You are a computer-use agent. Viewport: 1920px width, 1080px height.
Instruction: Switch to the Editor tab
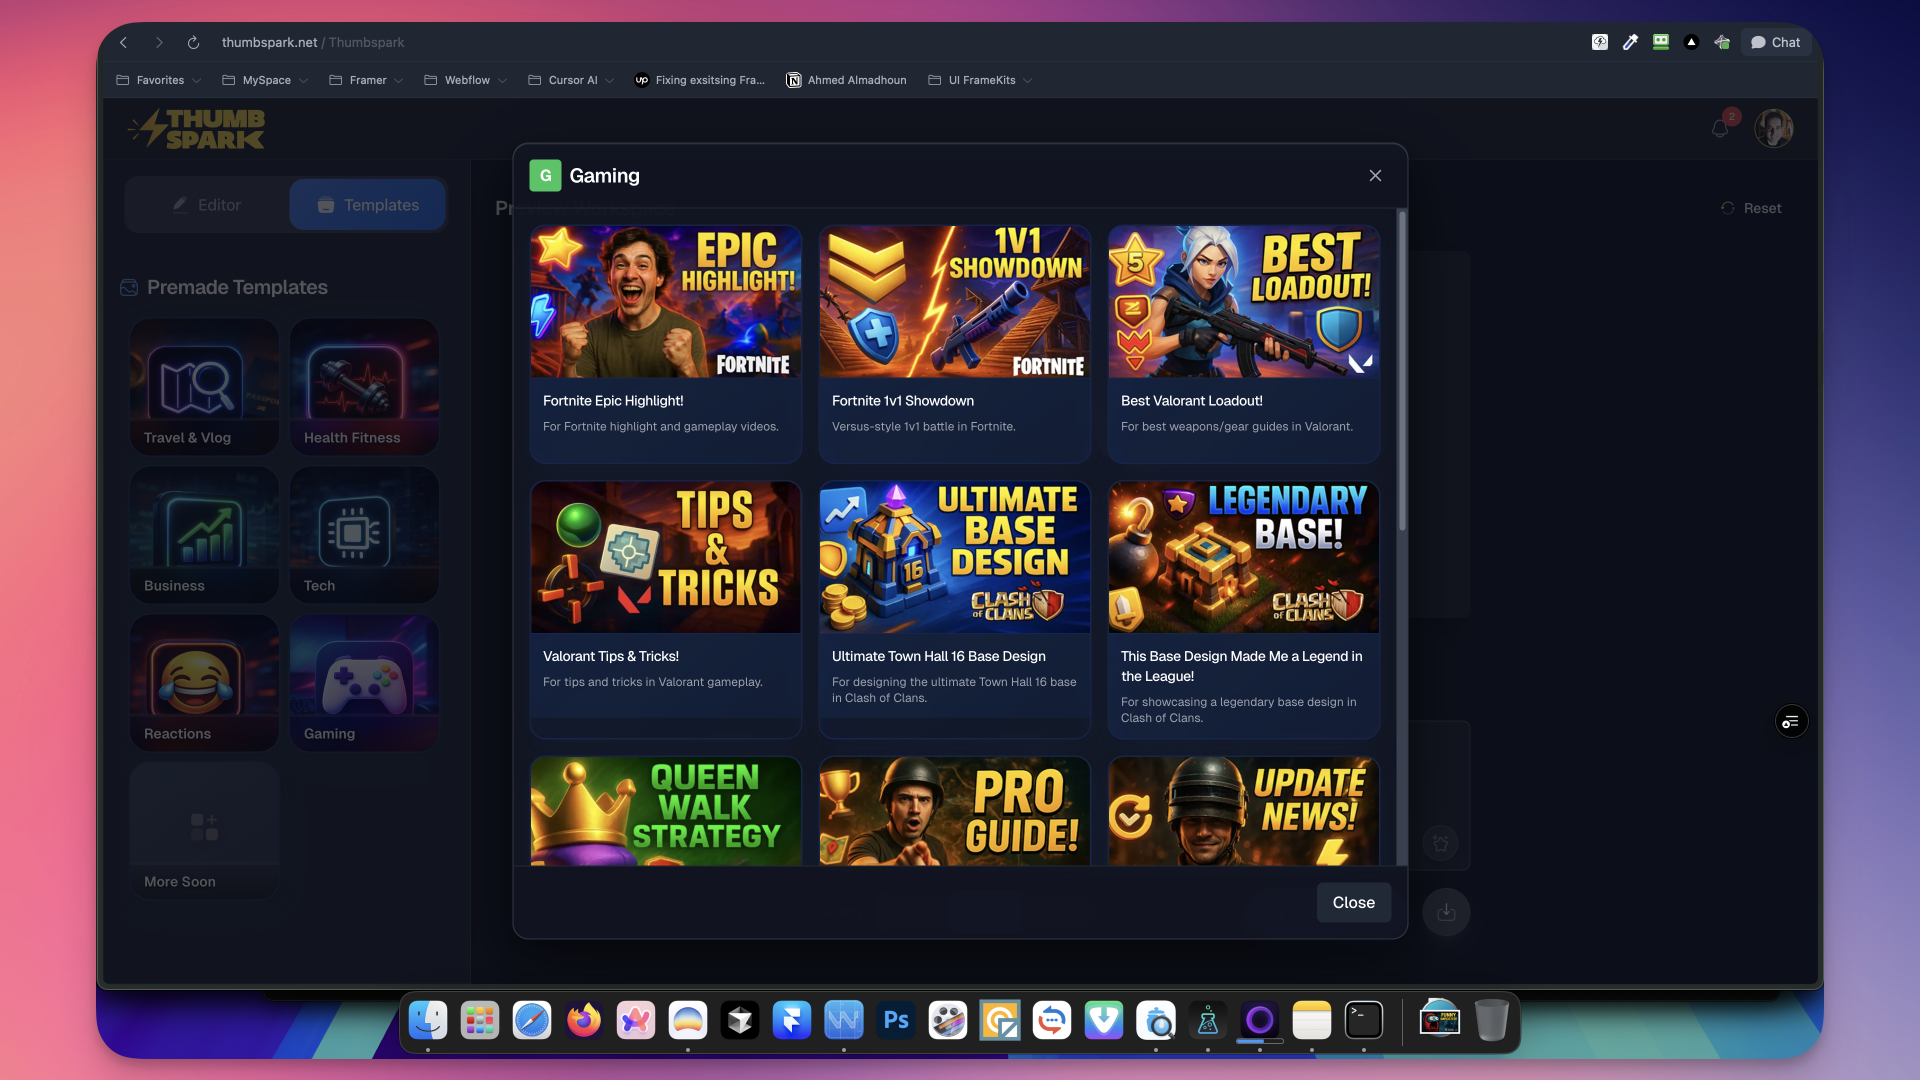click(207, 205)
